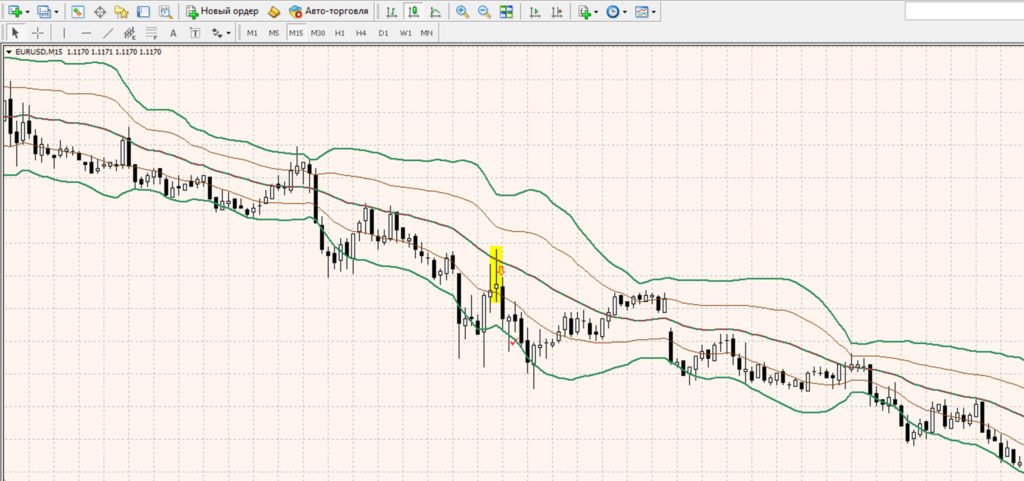Toggle Auto-trading (Авто-торговля) button
Viewport: 1024px width, 481px height.
click(x=329, y=12)
